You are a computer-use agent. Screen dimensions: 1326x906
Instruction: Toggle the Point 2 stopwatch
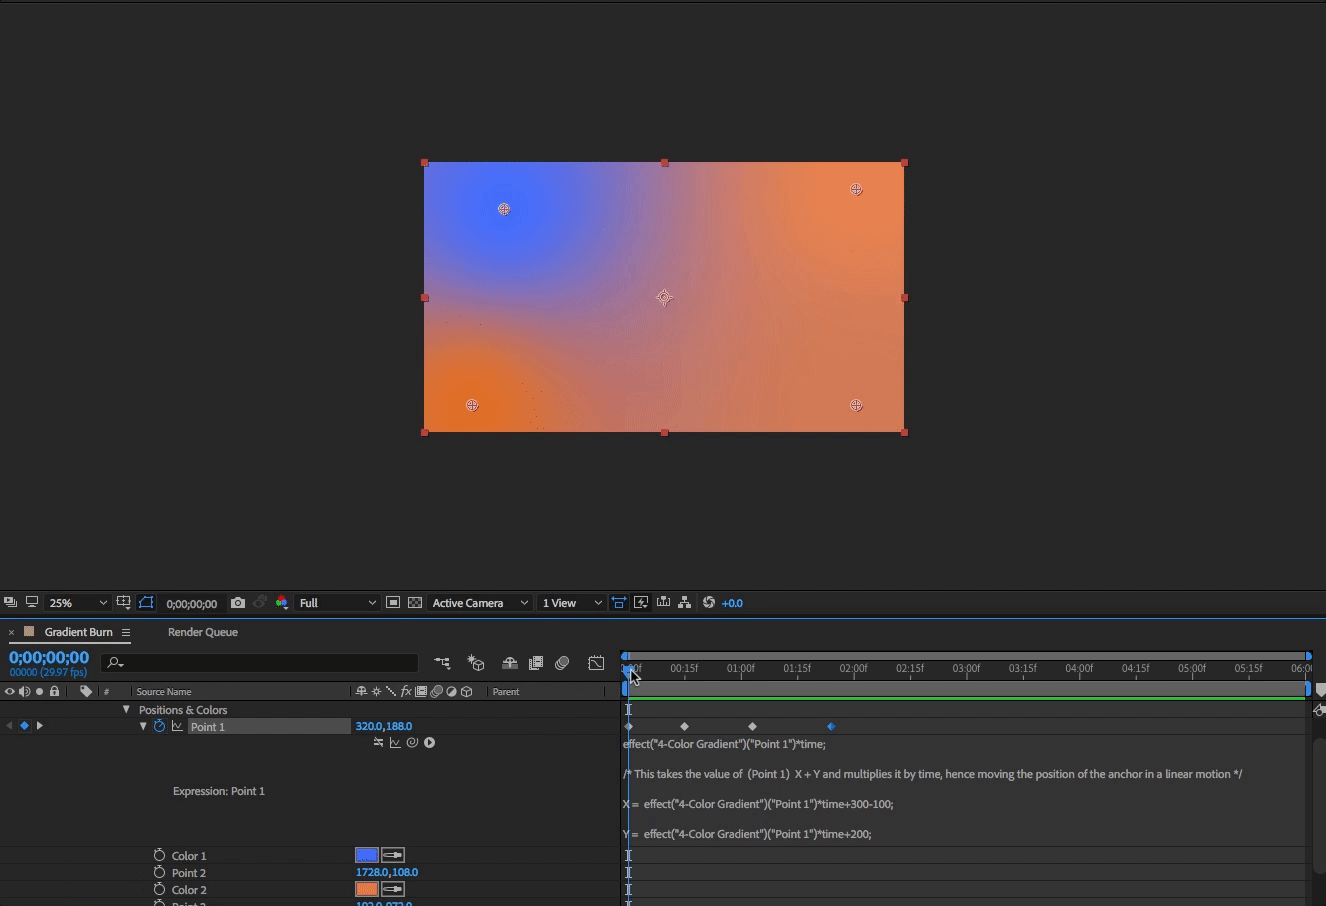coord(159,872)
